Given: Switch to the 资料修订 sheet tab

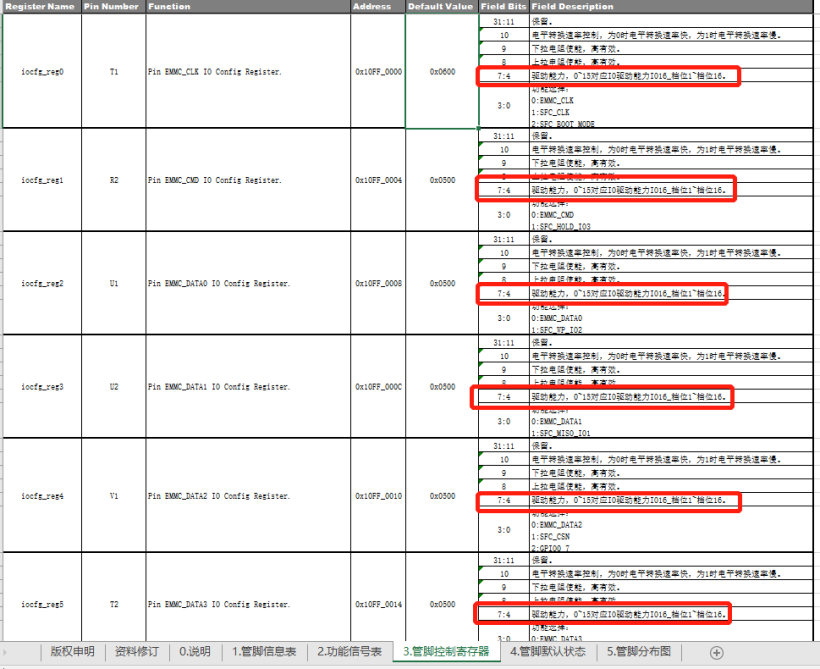Looking at the screenshot, I should (136, 652).
